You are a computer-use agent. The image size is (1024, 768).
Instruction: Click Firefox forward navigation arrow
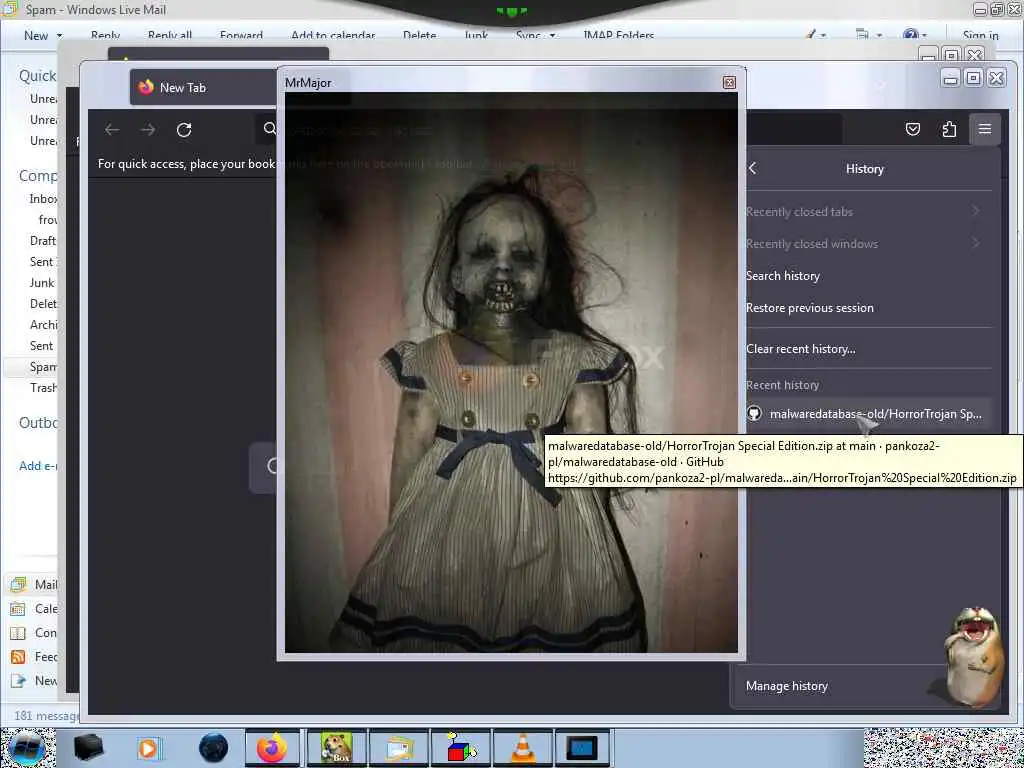point(148,130)
